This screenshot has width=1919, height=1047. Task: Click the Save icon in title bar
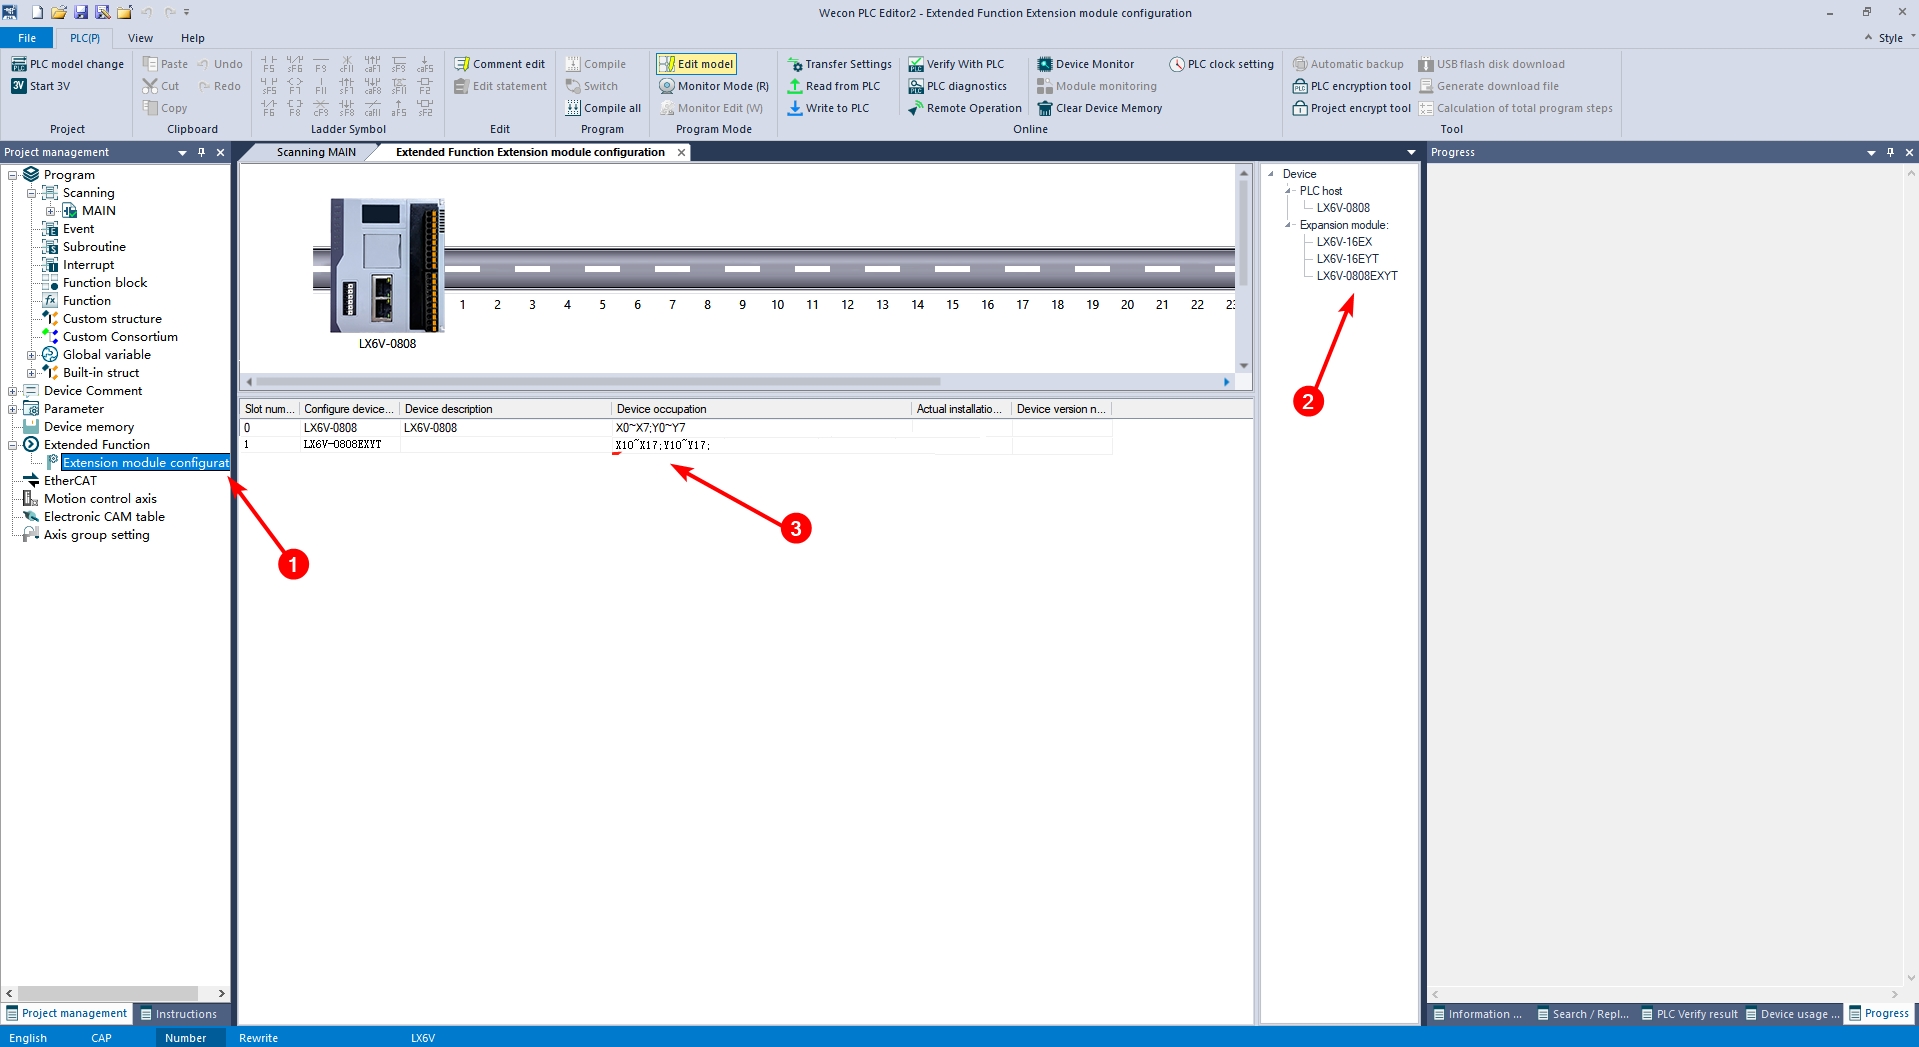coord(81,12)
